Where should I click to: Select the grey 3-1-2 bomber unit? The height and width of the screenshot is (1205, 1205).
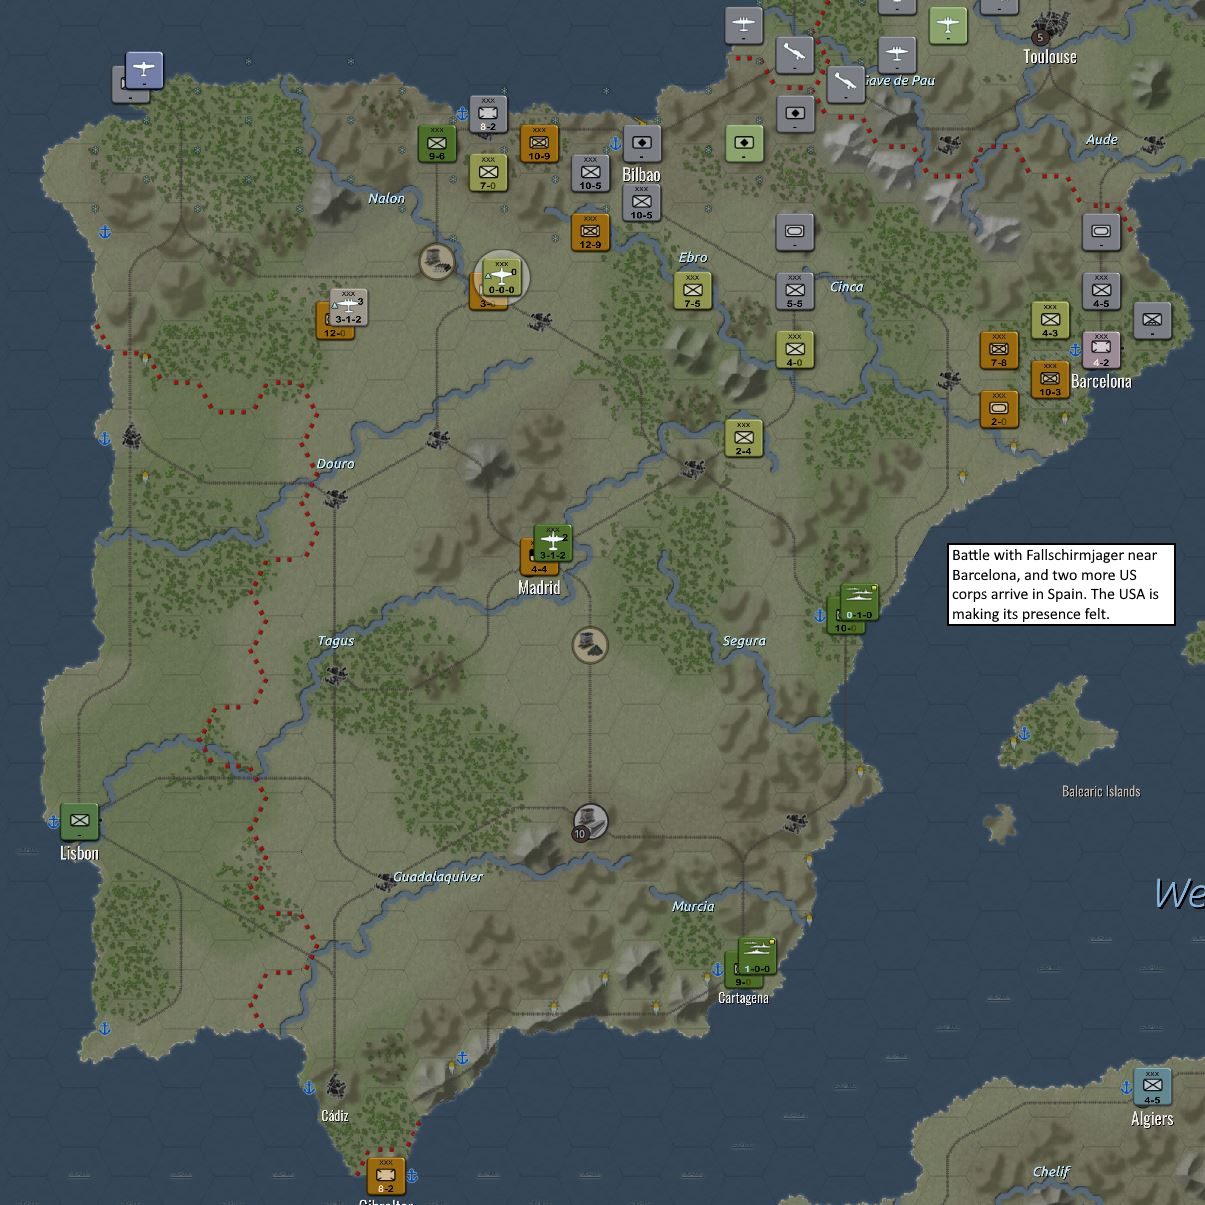348,306
